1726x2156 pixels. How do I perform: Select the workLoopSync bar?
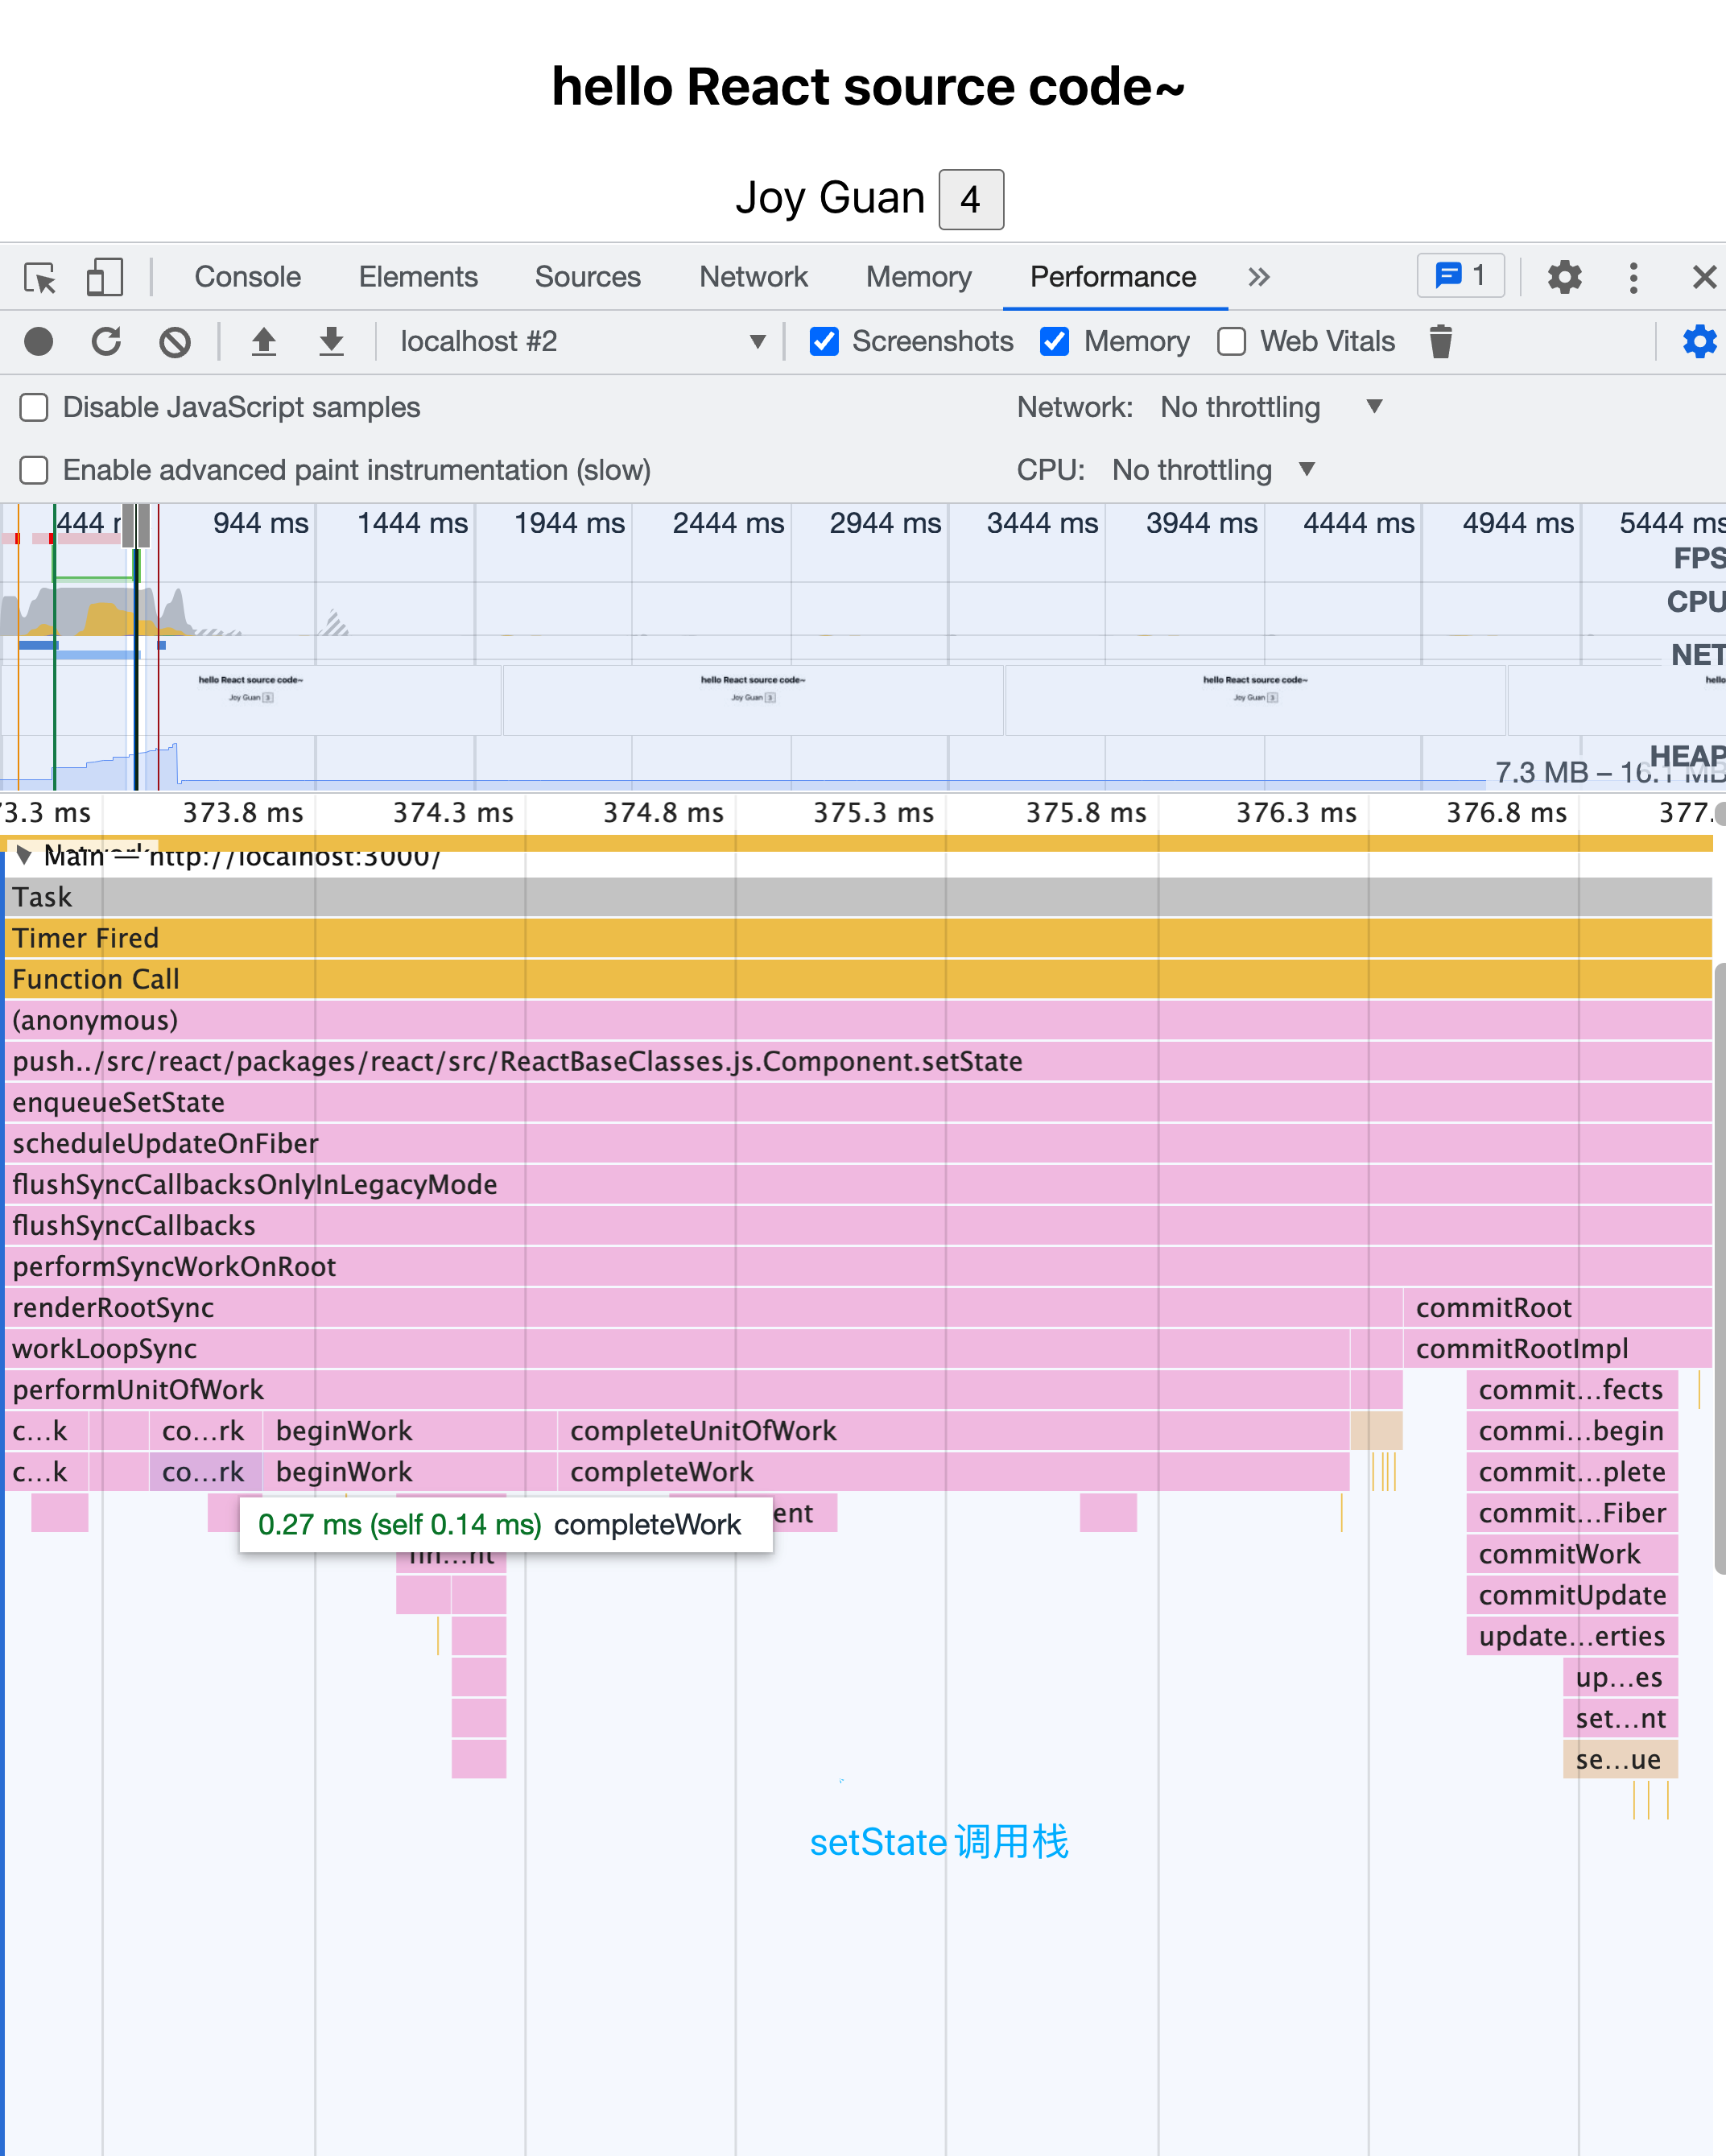pyautogui.click(x=677, y=1348)
